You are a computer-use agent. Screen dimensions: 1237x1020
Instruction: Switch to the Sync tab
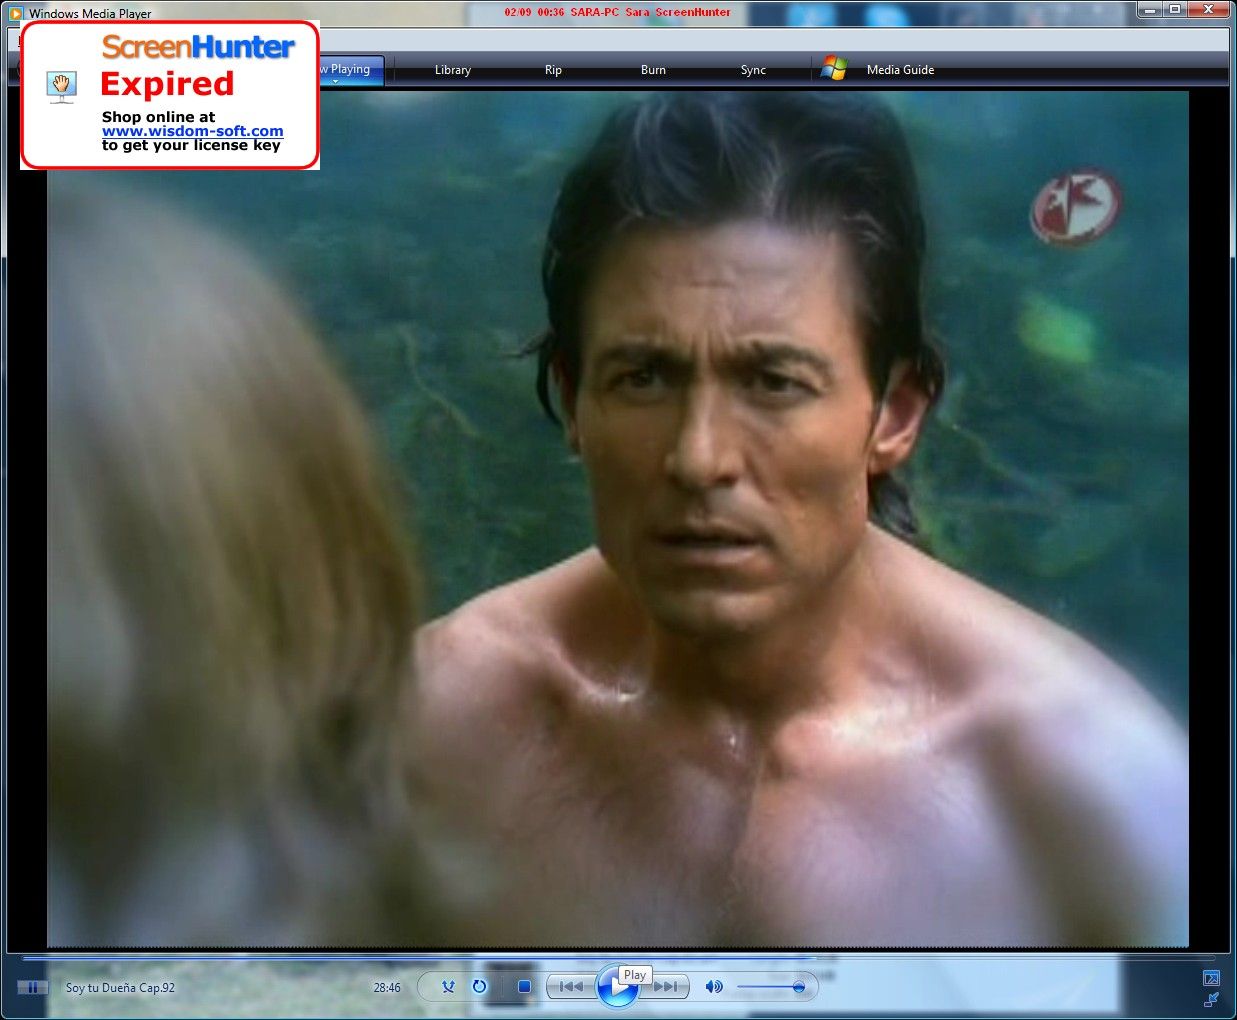(x=754, y=70)
